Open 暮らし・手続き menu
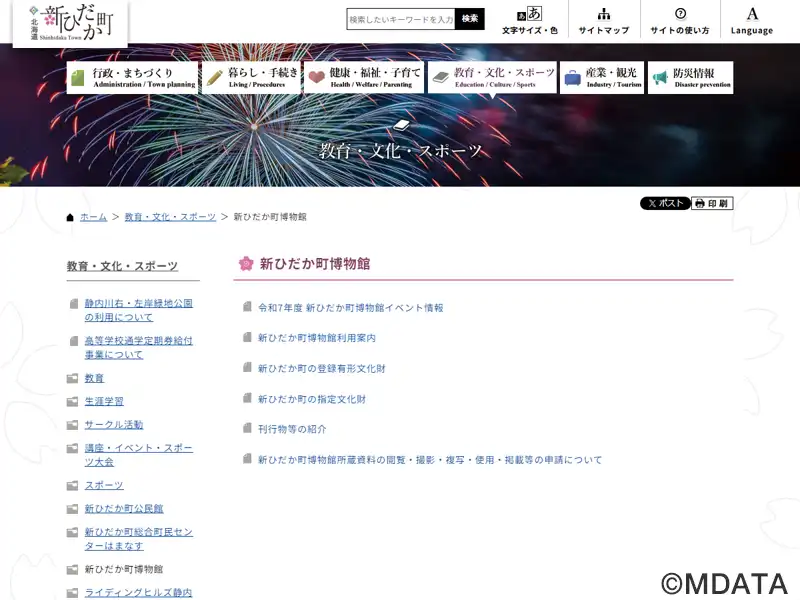Image resolution: width=800 pixels, height=600 pixels. (x=252, y=78)
